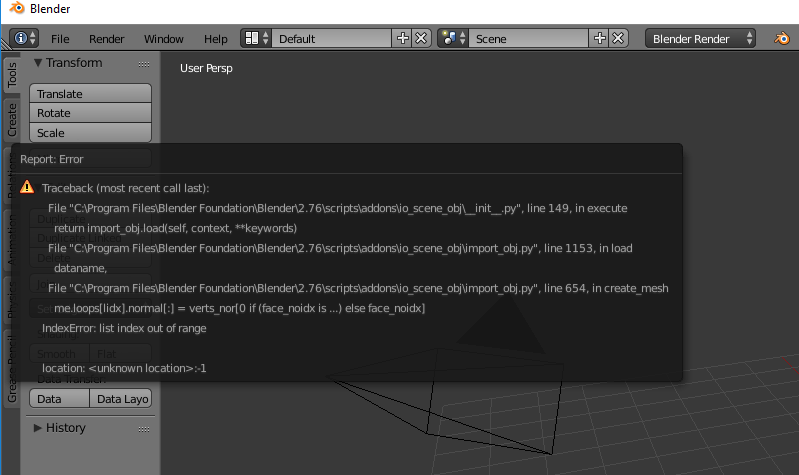Click the 'Traceback (most recent call last):' line
799x475 pixels.
click(125, 188)
